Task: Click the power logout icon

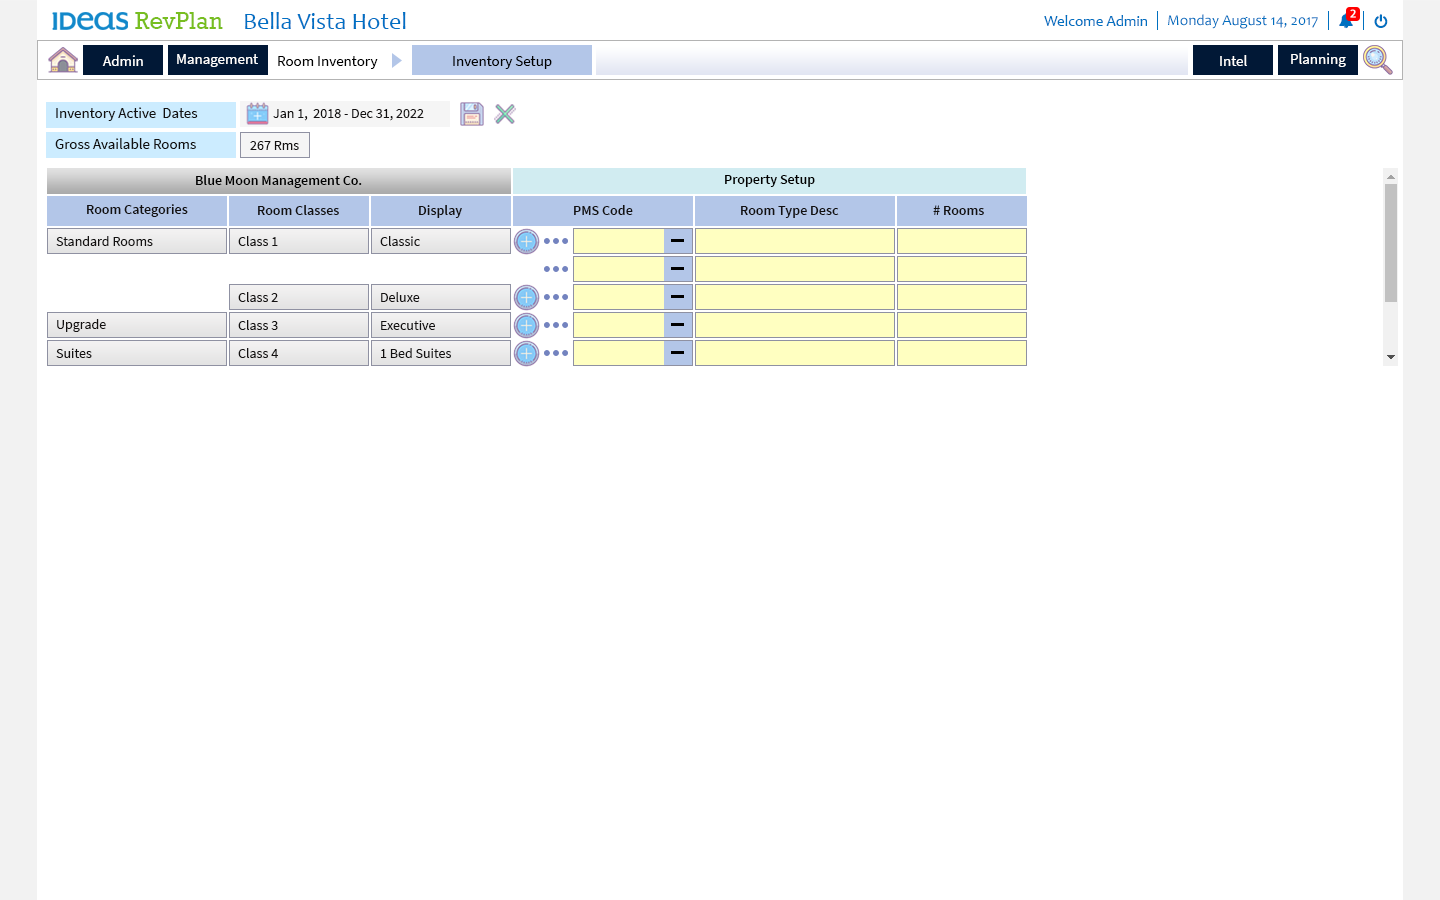Action: pos(1381,21)
